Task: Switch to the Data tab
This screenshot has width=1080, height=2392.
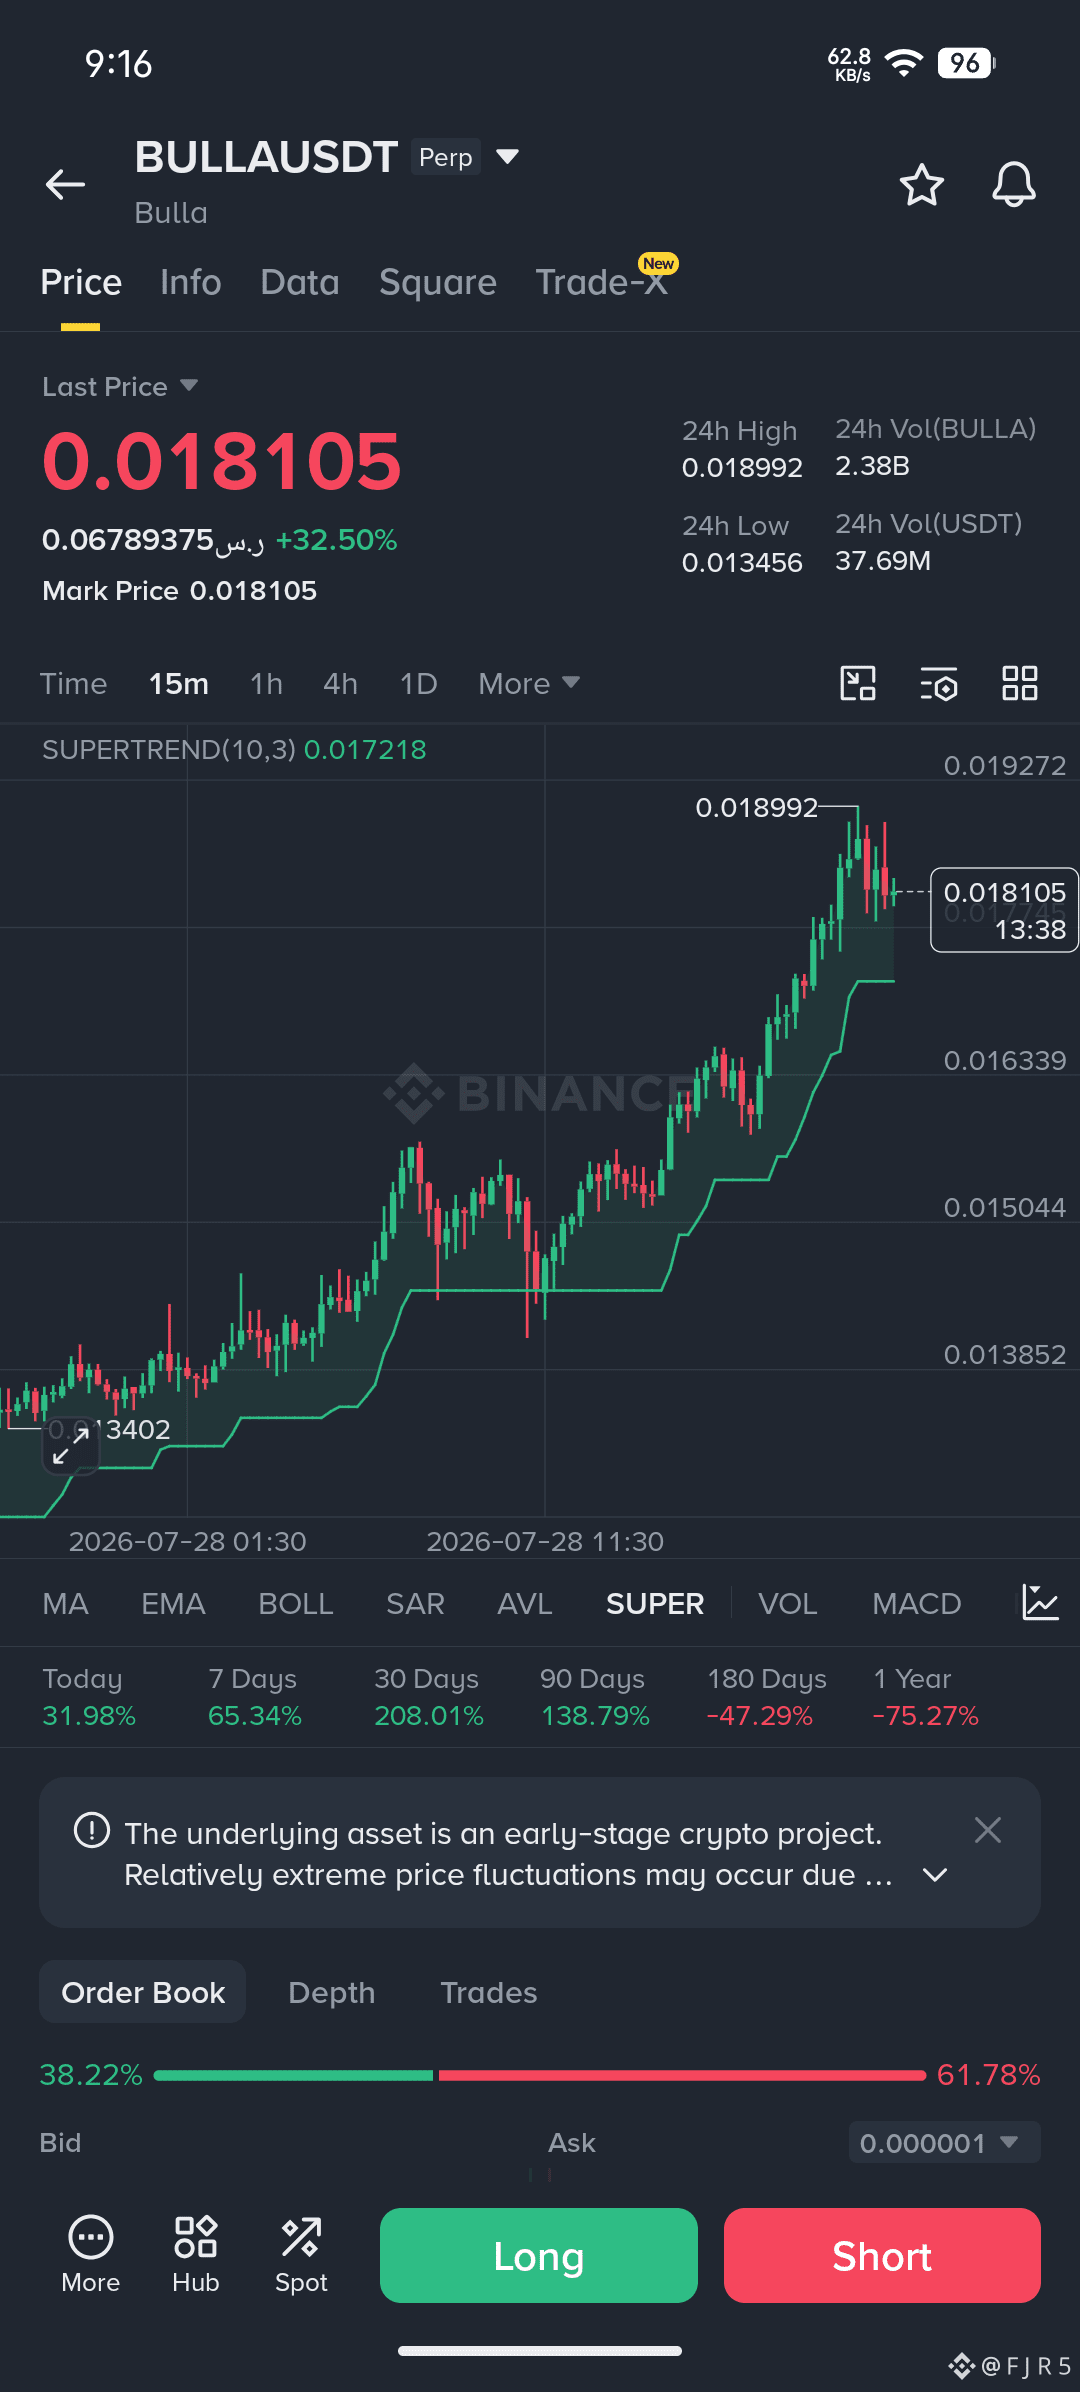Action: 300,283
